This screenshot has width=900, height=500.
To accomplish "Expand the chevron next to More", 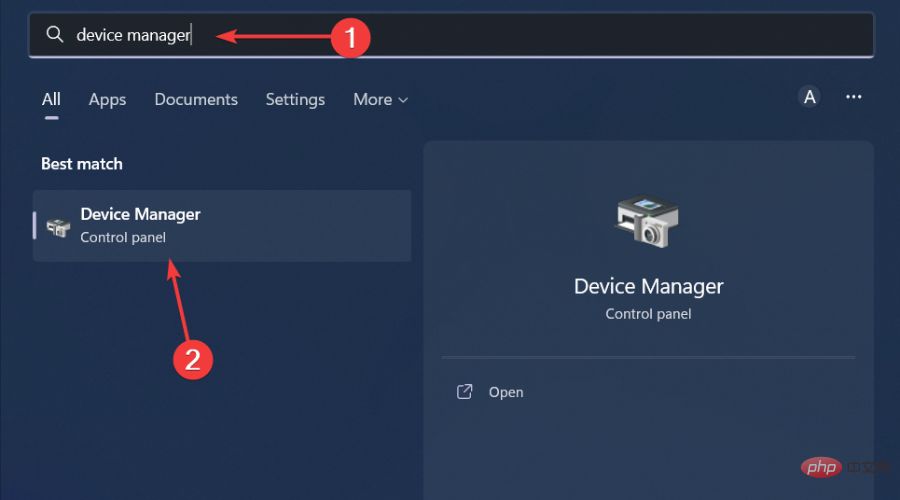I will coord(403,100).
